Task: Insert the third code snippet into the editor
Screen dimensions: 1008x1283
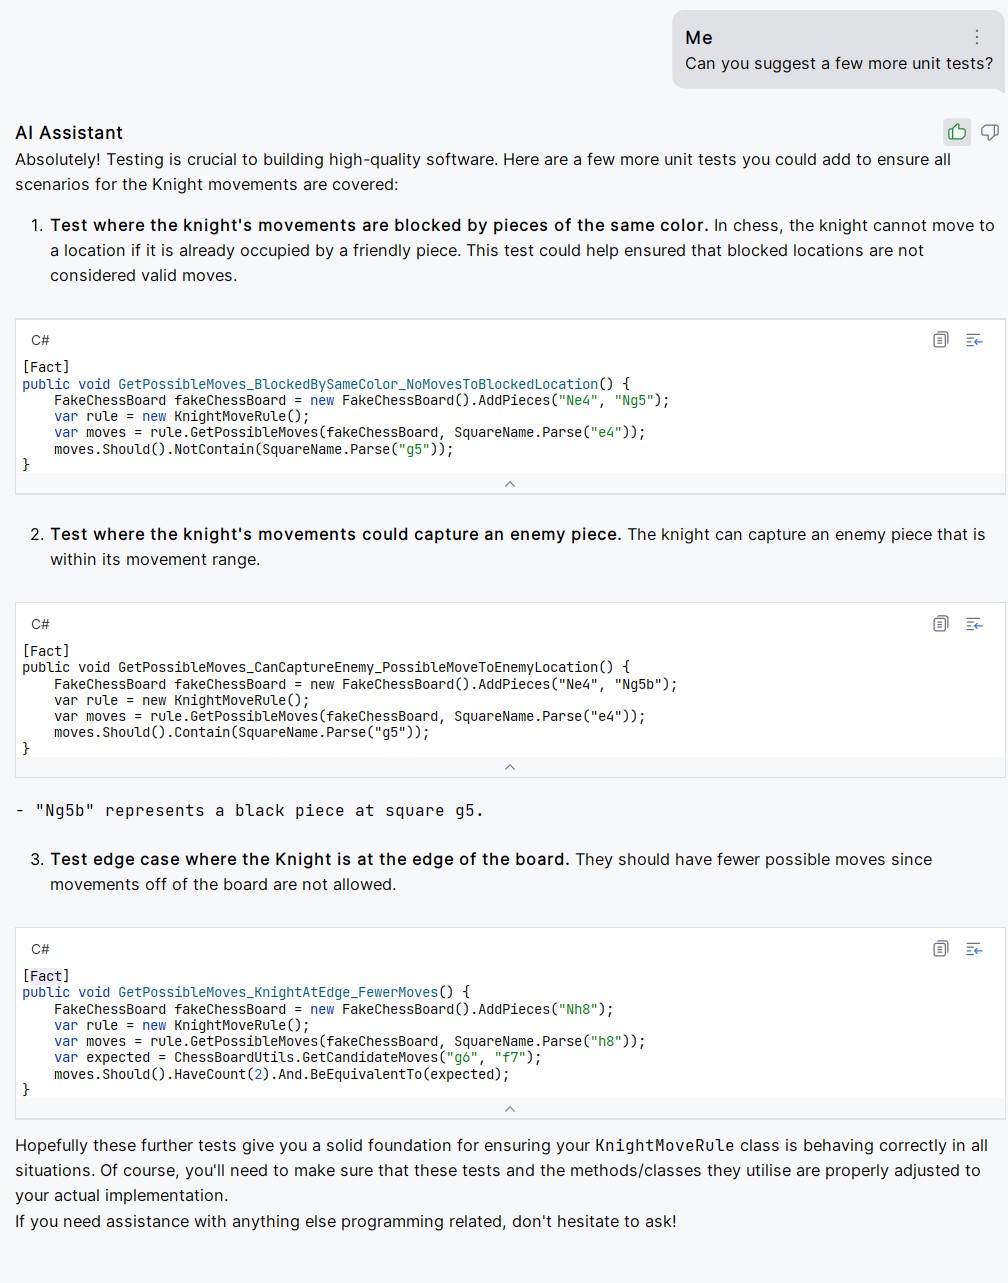Action: tap(974, 948)
